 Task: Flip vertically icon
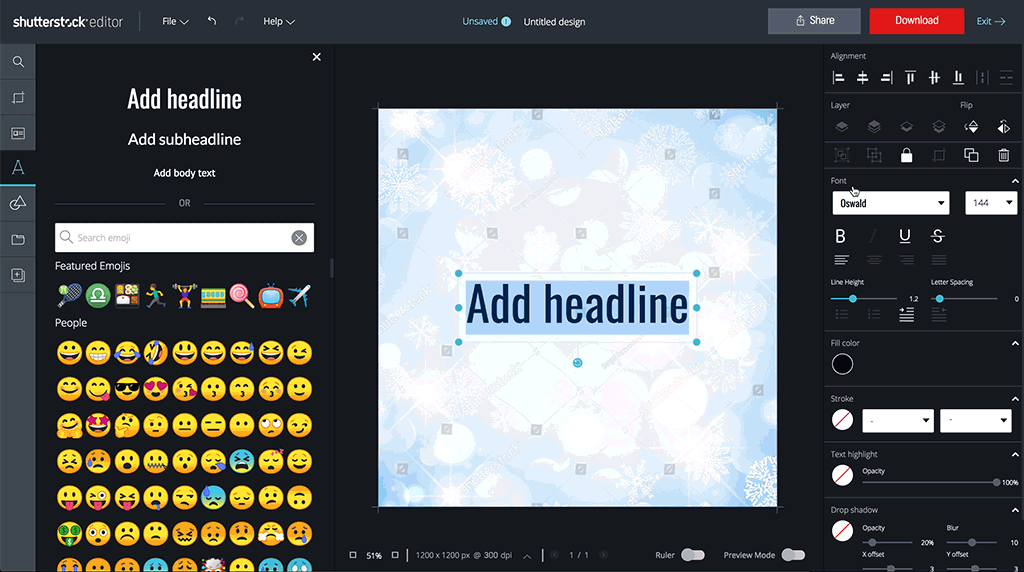tap(971, 127)
